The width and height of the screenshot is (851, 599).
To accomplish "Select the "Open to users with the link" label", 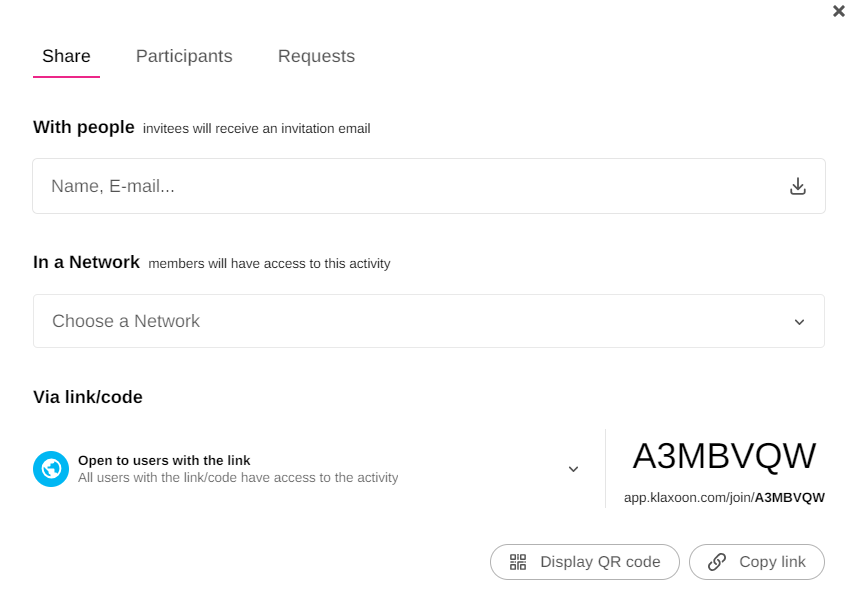I will 164,460.
